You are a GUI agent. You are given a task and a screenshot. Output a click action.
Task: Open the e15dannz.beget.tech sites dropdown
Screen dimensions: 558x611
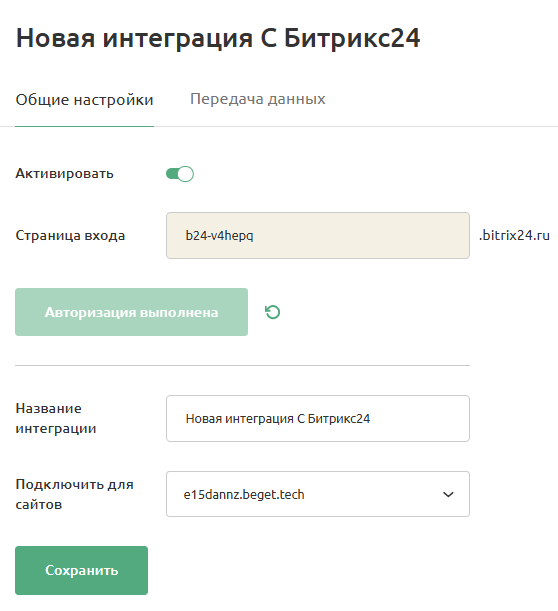318,494
